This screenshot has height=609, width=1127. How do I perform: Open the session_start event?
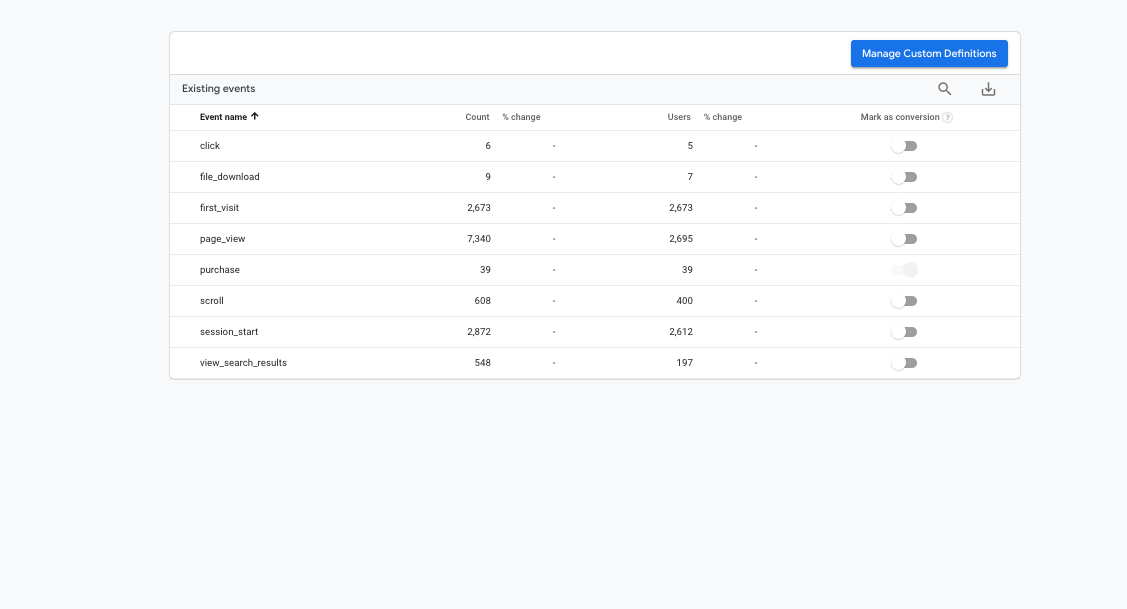point(229,331)
